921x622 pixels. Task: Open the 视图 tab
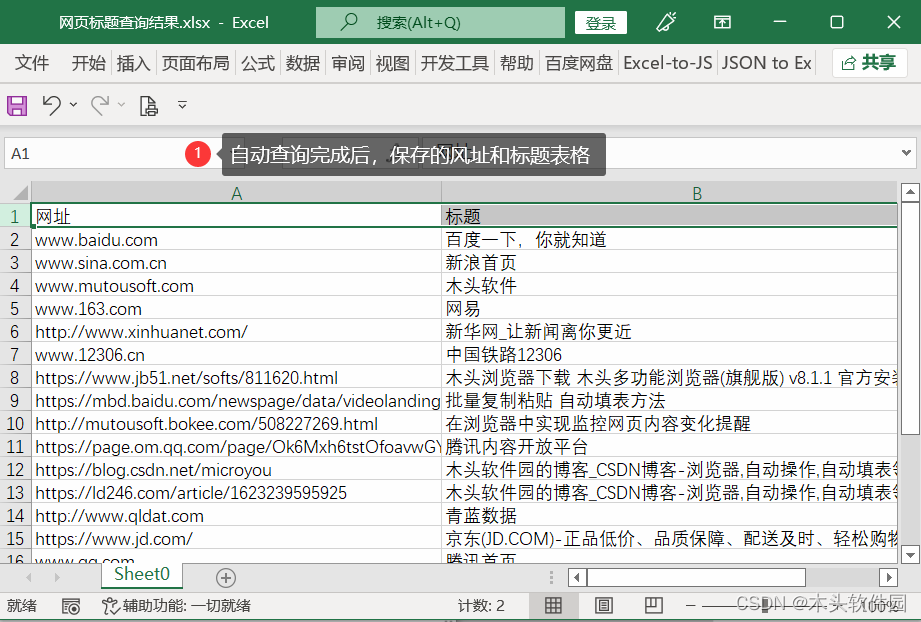392,63
